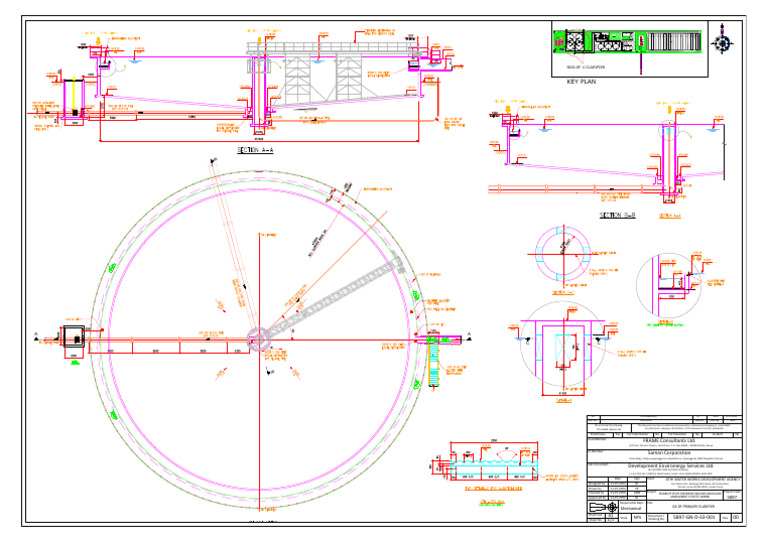Click the "SECTION A-A" title
768x542 pixels.
255,150
